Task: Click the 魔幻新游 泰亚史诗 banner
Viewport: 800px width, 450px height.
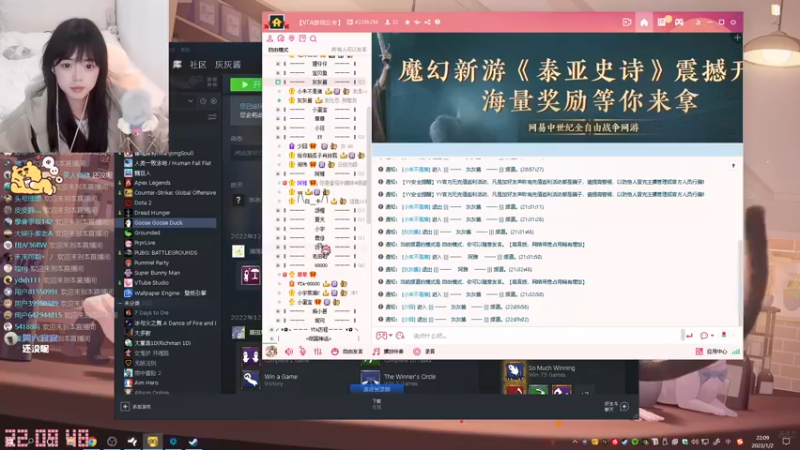Action: (x=557, y=88)
